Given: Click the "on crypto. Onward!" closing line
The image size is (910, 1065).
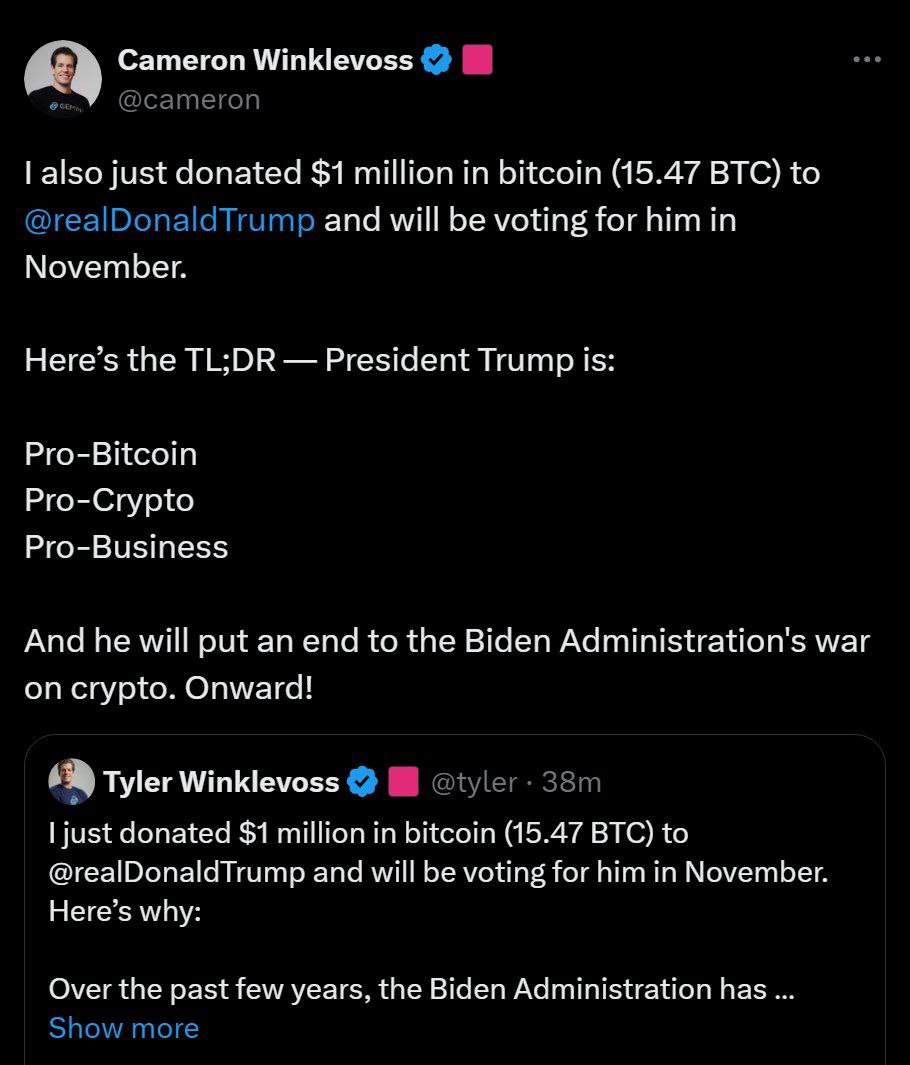Looking at the screenshot, I should 168,689.
